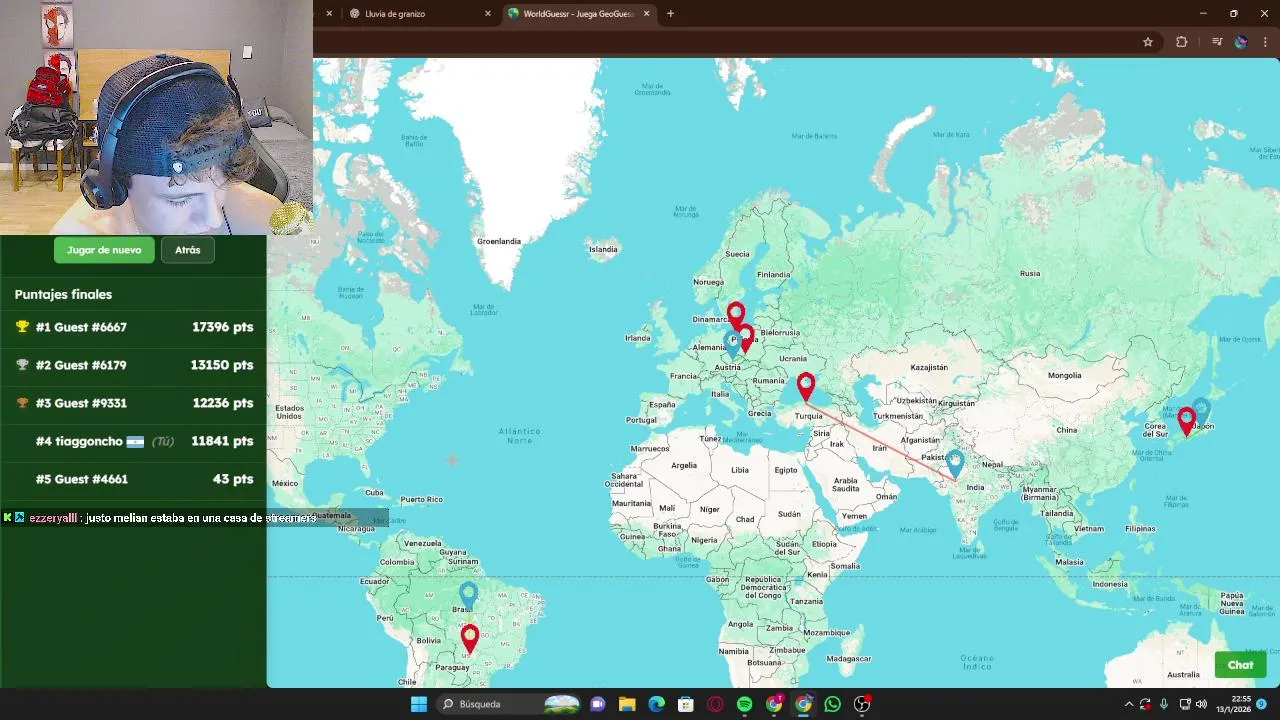Select the #1 Guest #6667 score row
Screen dimensions: 1280x720
(x=134, y=327)
